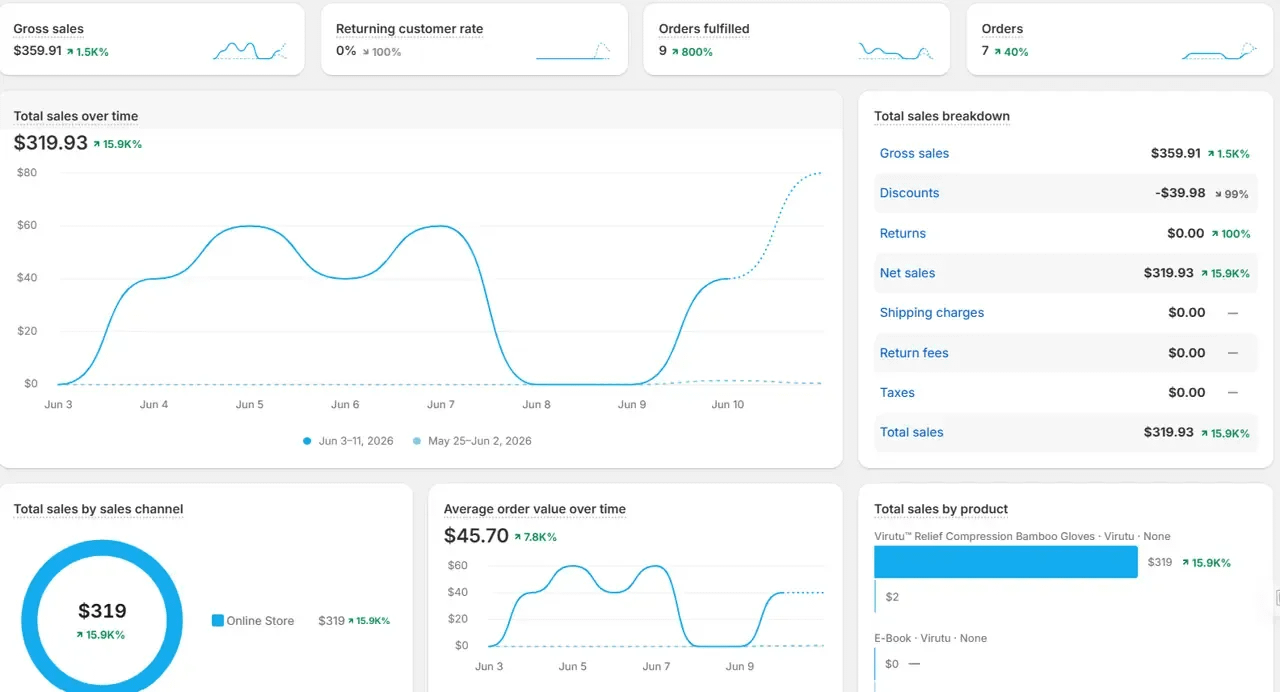Click the Return fees link
This screenshot has height=692, width=1280.
click(914, 353)
